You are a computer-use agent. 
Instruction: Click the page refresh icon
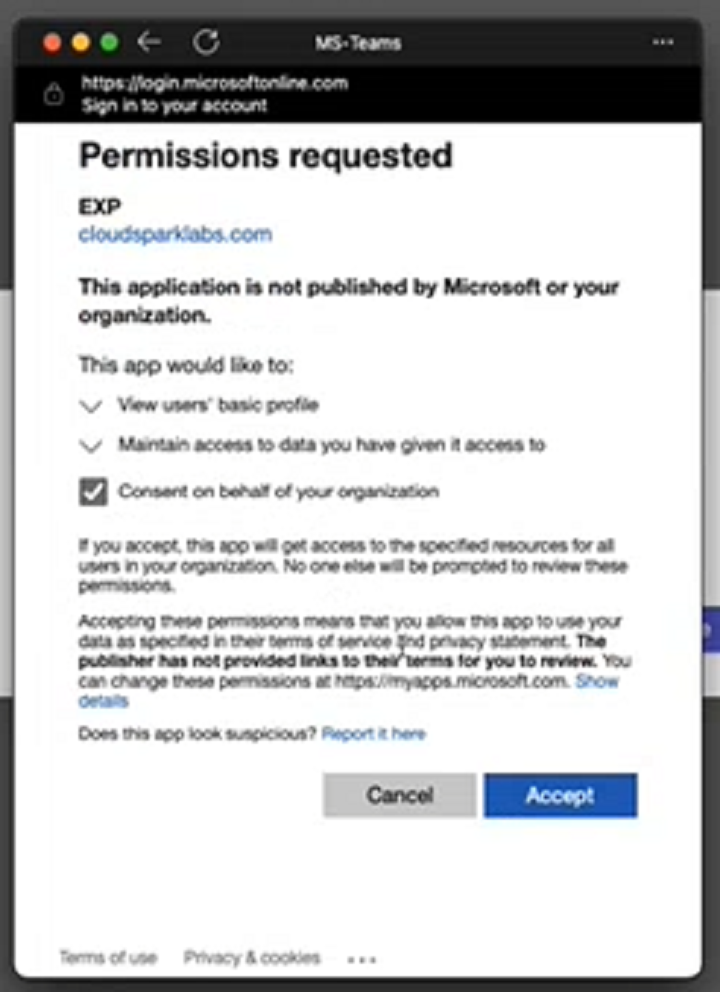(x=208, y=43)
